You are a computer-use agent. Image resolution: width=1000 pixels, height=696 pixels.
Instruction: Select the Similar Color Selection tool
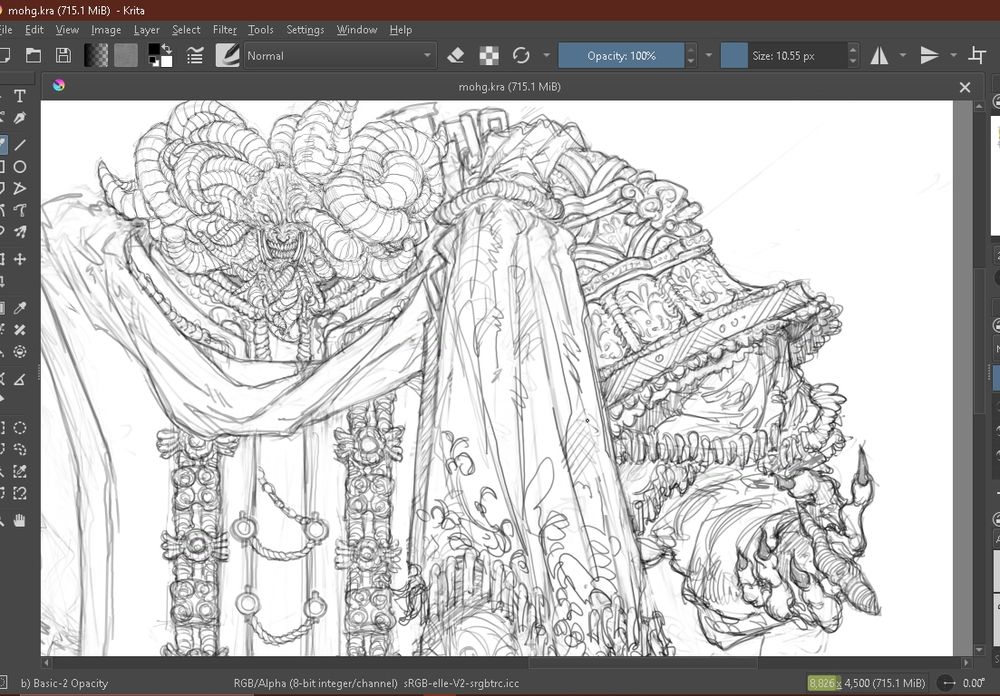[x=20, y=471]
